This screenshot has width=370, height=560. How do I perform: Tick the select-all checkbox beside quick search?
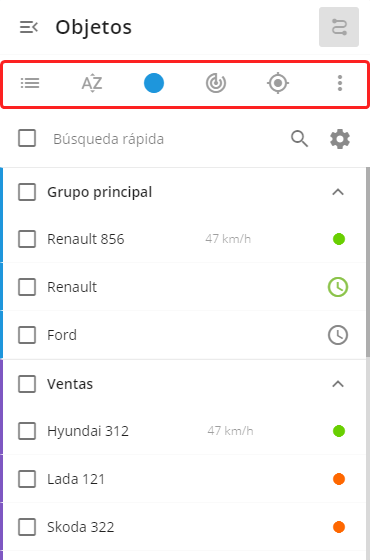pos(27,138)
